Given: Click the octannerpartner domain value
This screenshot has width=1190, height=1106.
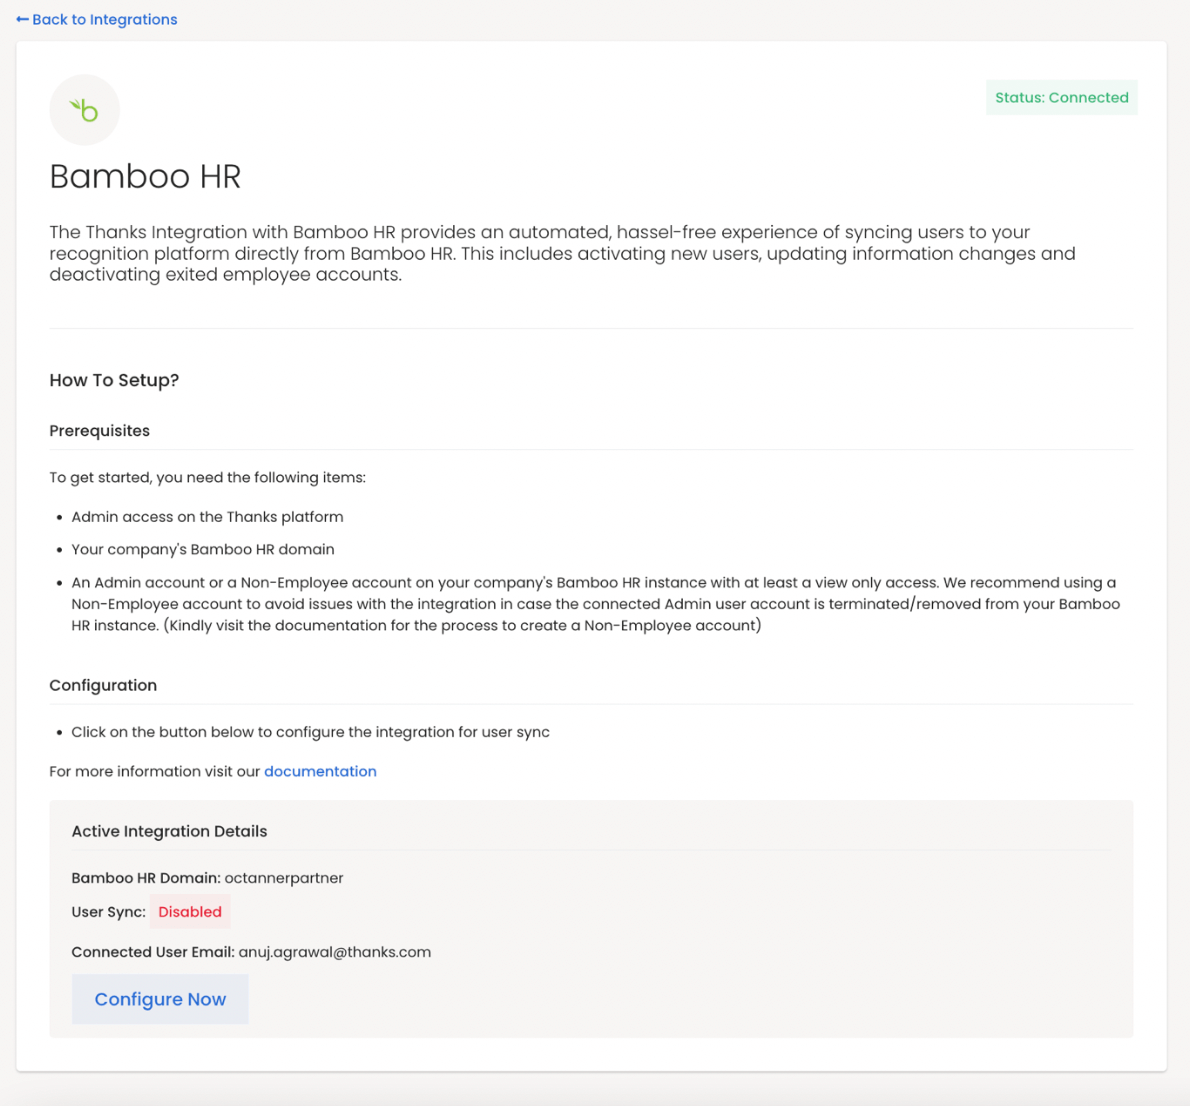Looking at the screenshot, I should [284, 878].
